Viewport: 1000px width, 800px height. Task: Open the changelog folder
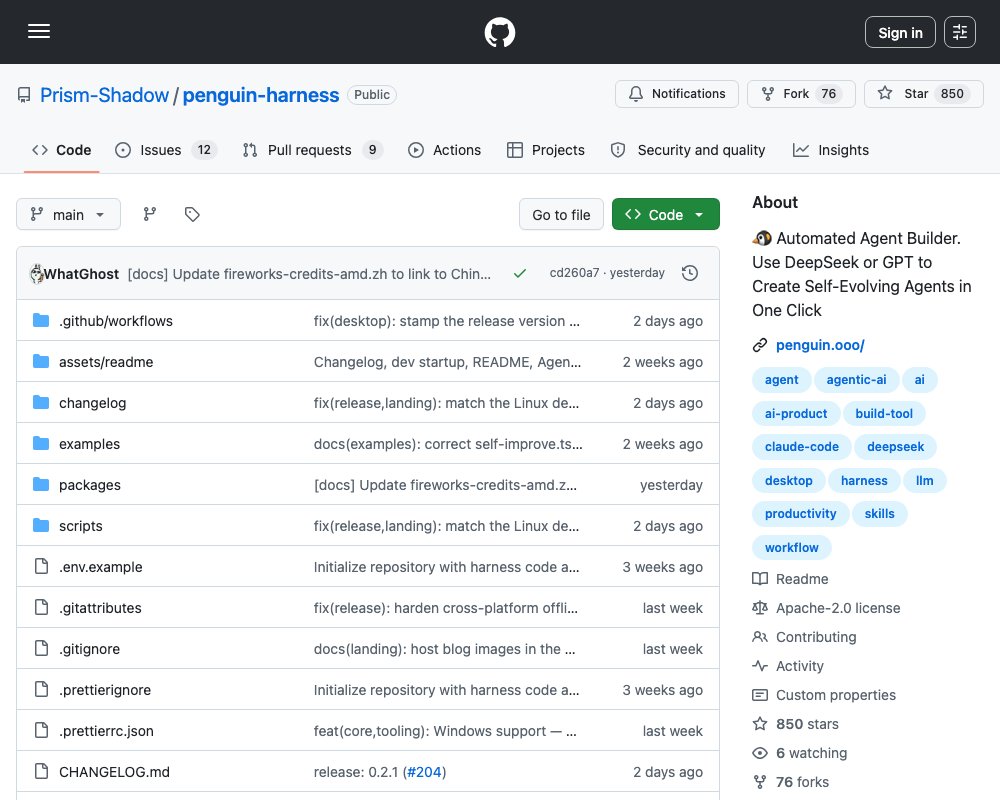pyautogui.click(x=92, y=403)
